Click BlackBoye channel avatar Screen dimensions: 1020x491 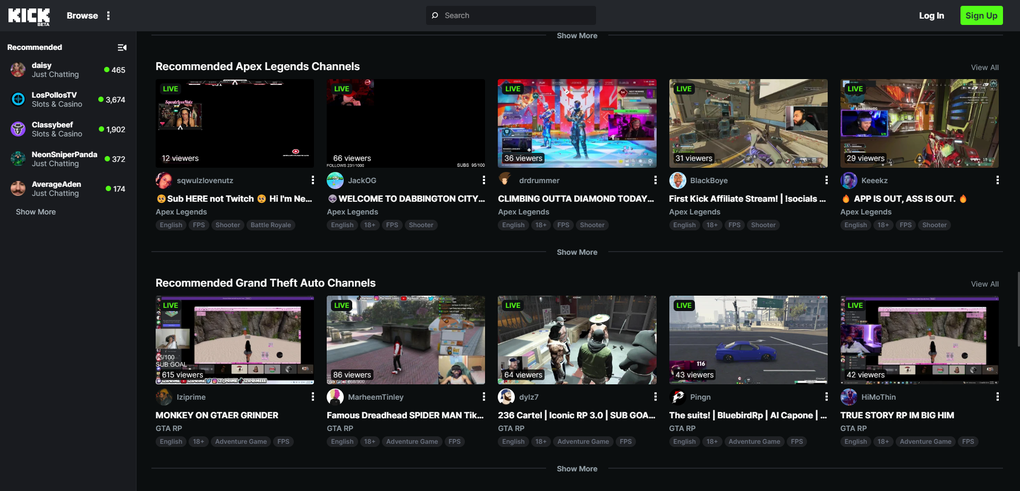[x=677, y=180]
